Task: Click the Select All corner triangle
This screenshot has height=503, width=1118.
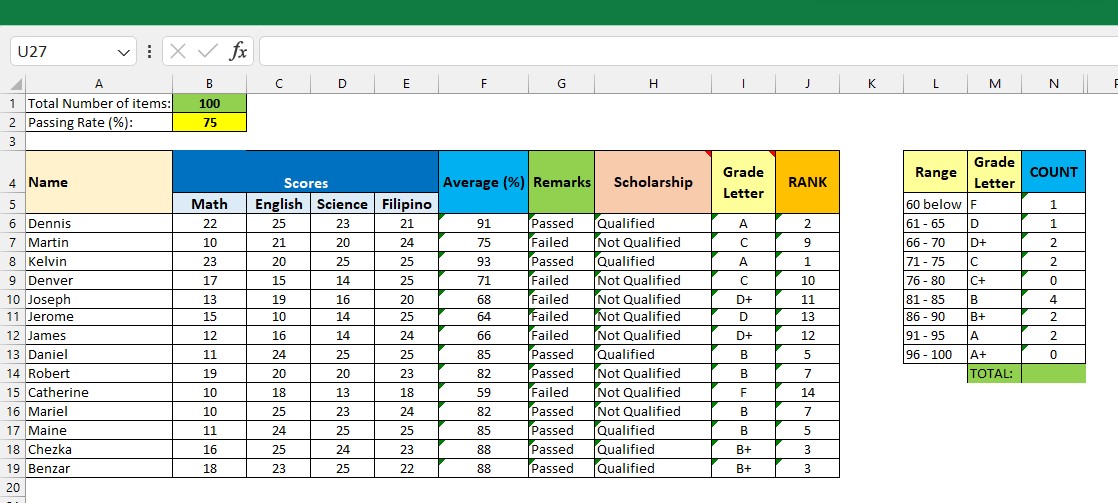Action: click(x=14, y=85)
